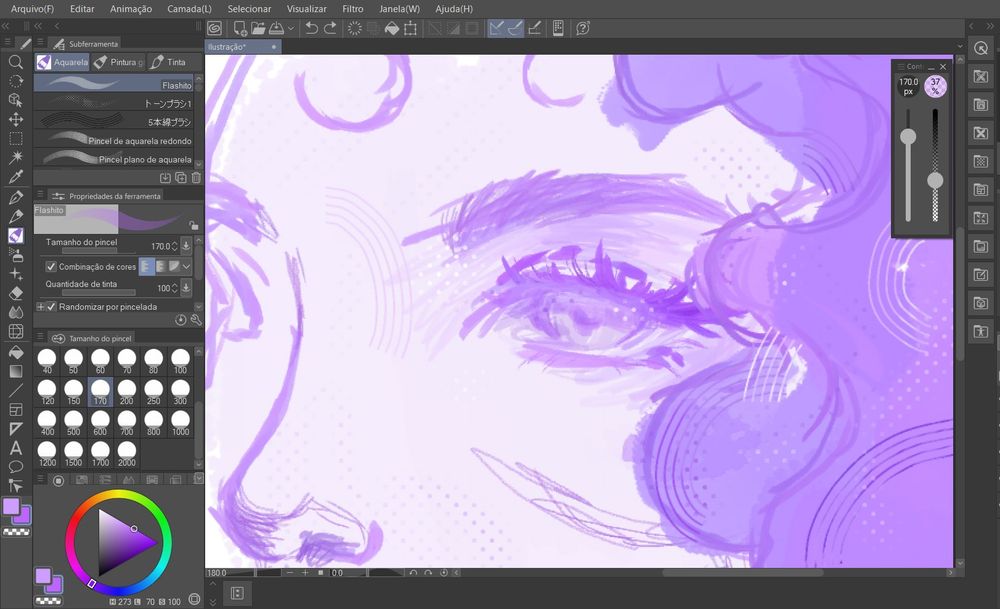The width and height of the screenshot is (1000, 609).
Task: Open the Camada menu
Action: (x=189, y=9)
